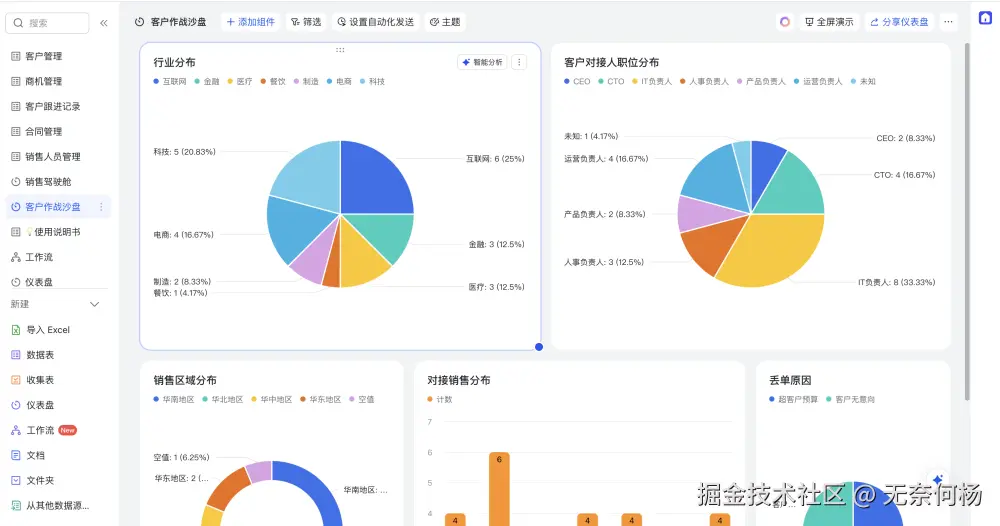Screen dimensions: 1000x526
Task: Open 行业分布 card three-dot menu
Action: [x=519, y=62]
